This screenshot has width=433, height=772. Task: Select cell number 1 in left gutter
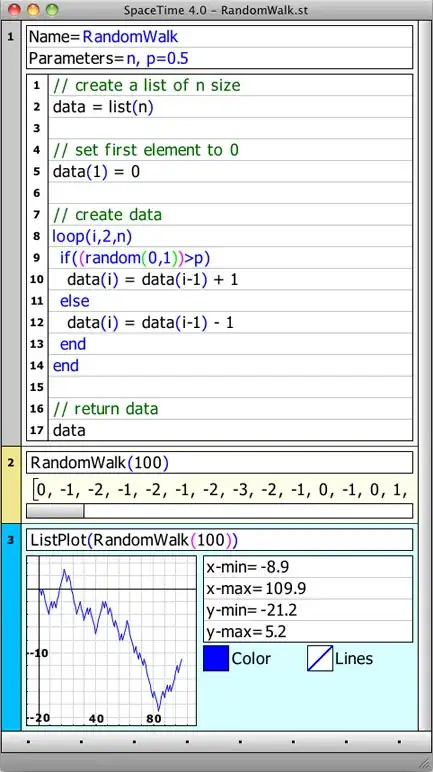click(x=11, y=37)
